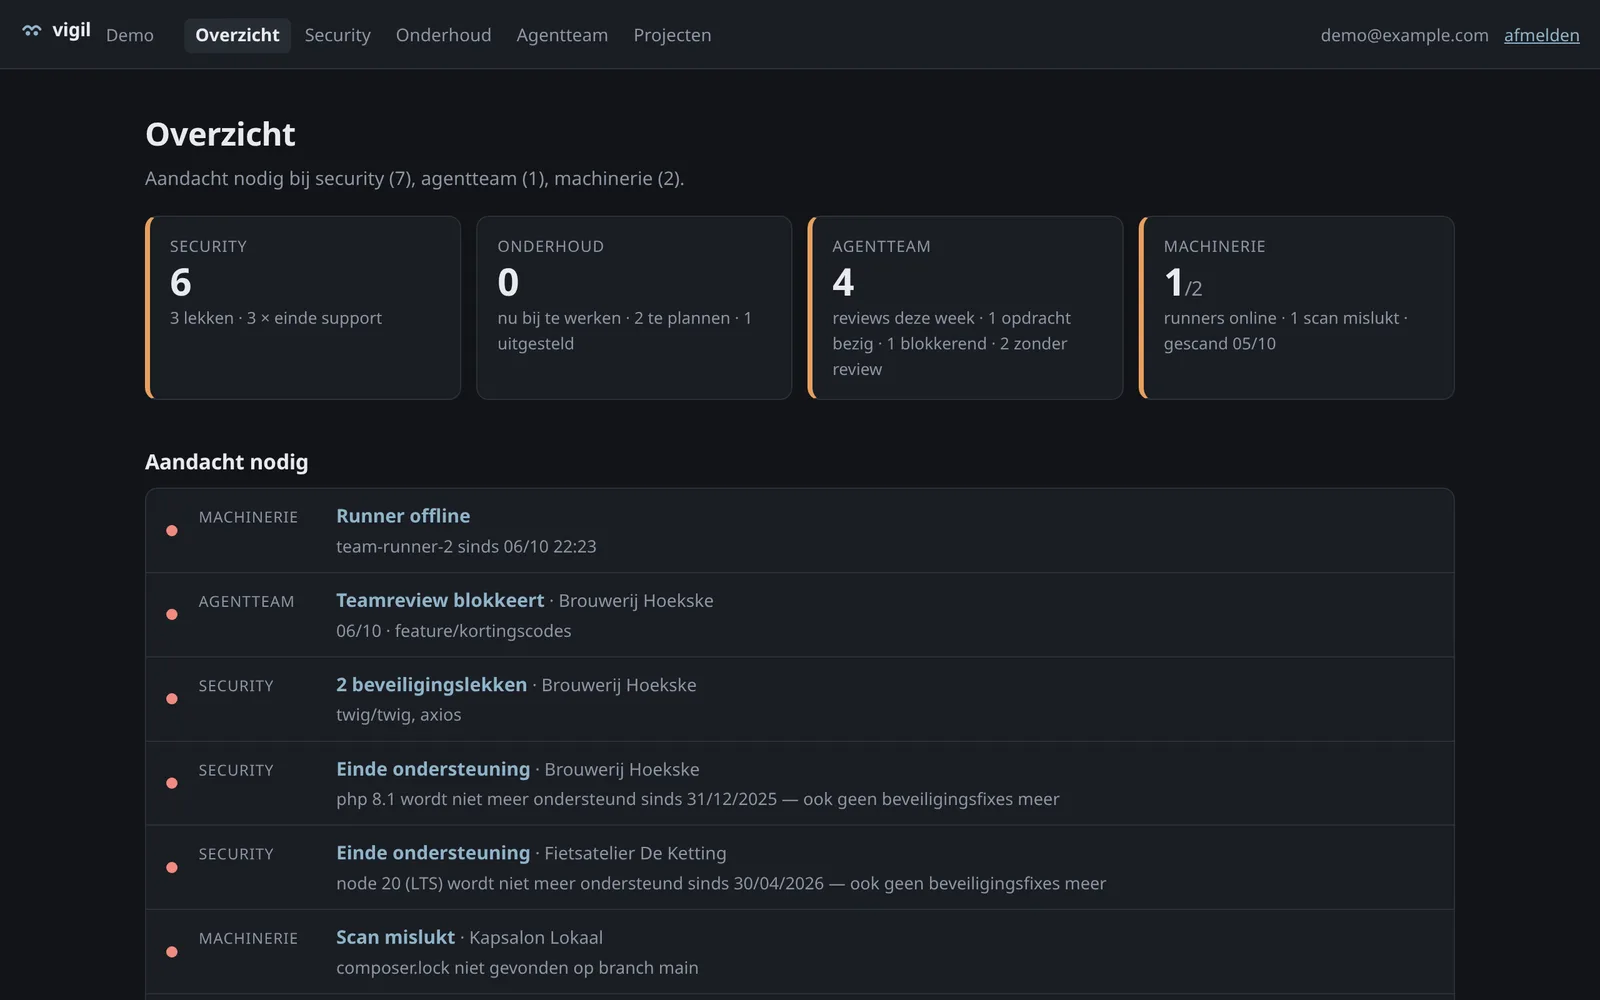Go to the Onderhoud tab
The image size is (1600, 1000).
coord(443,35)
